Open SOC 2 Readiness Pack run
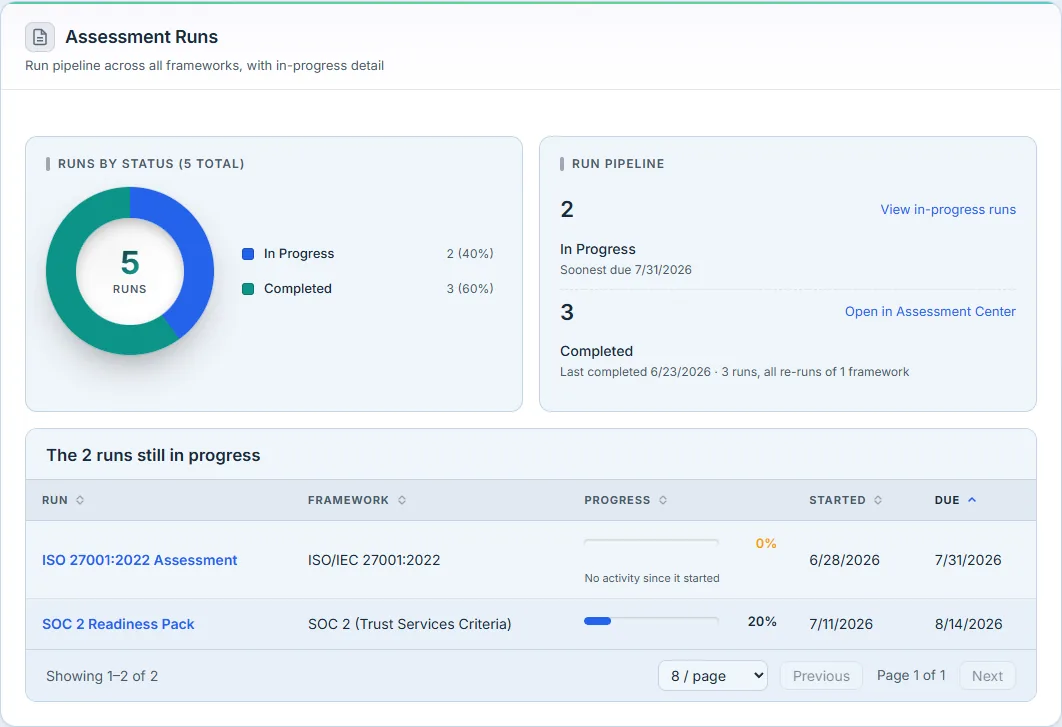The width and height of the screenshot is (1062, 727). (118, 624)
